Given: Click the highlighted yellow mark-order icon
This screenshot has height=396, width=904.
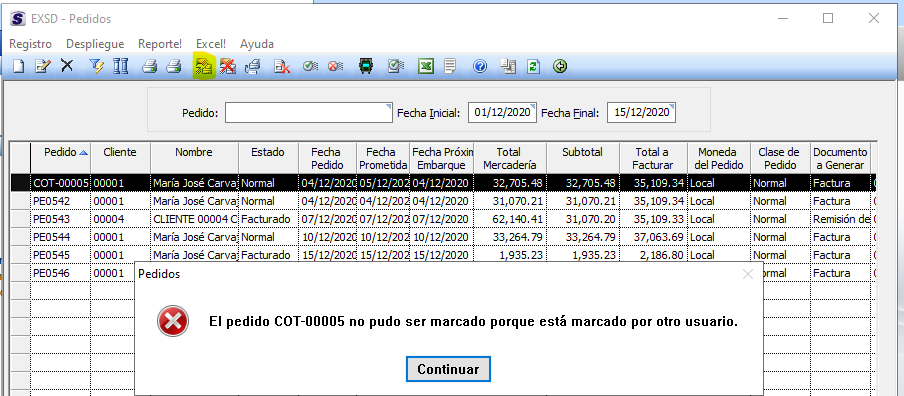Looking at the screenshot, I should click(x=204, y=67).
